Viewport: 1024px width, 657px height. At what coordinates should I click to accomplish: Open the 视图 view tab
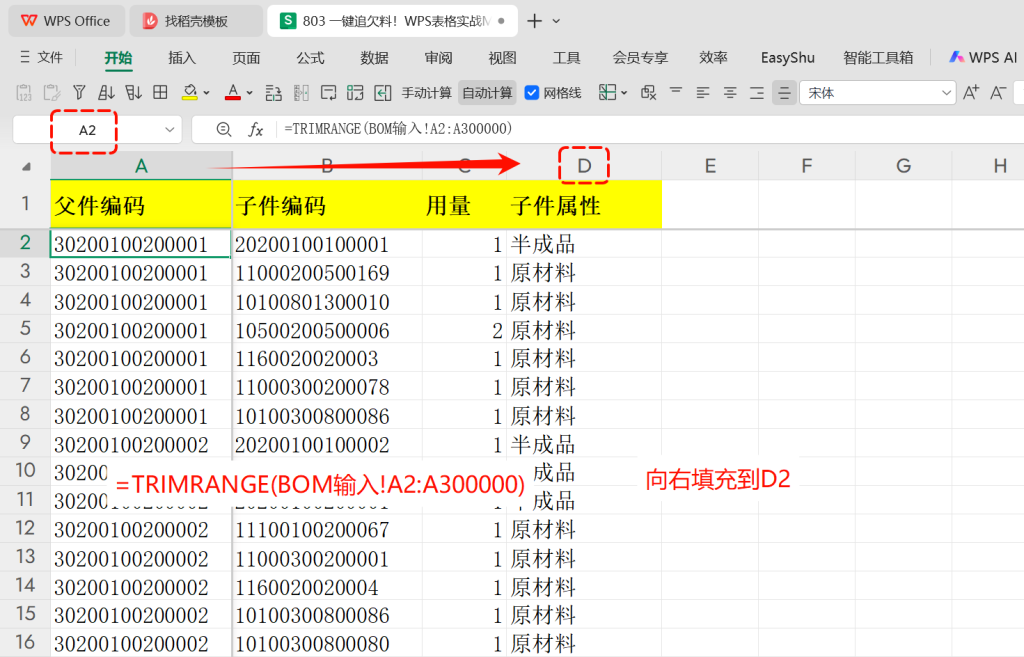click(502, 57)
